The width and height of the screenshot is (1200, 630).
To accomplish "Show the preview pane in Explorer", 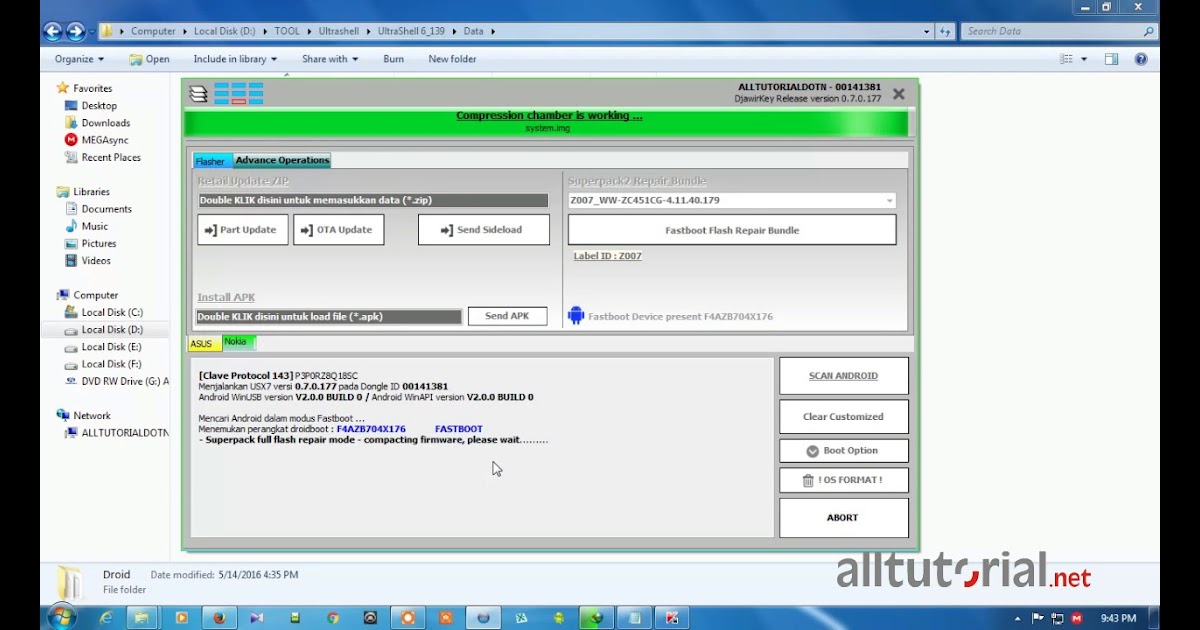I will (x=1111, y=59).
